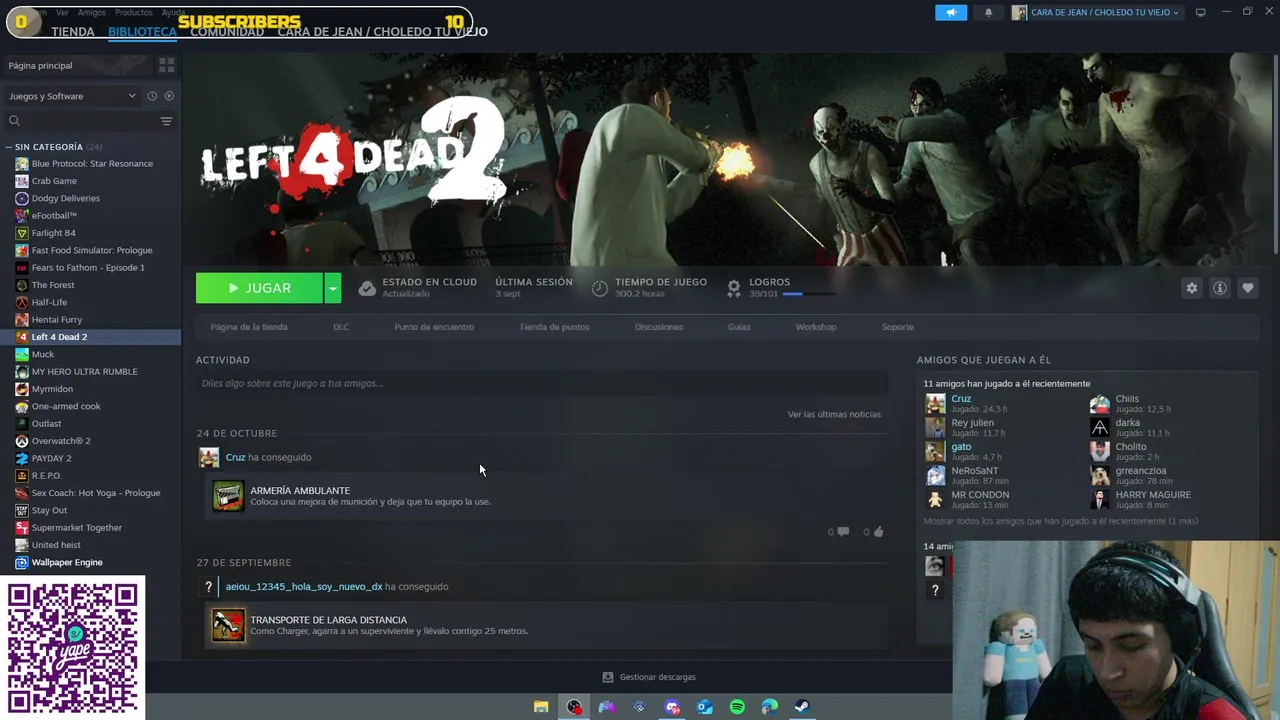Collapse the Sin Categoría section
1280x720 pixels.
pos(8,147)
